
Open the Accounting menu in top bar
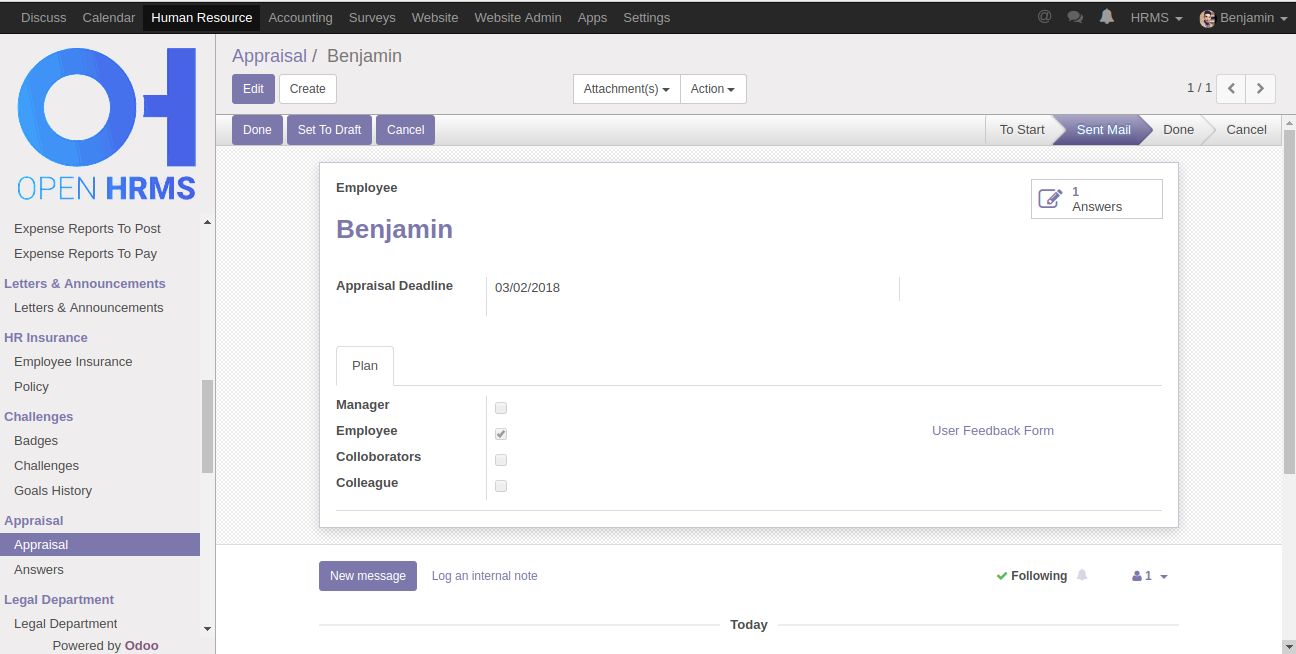tap(300, 18)
